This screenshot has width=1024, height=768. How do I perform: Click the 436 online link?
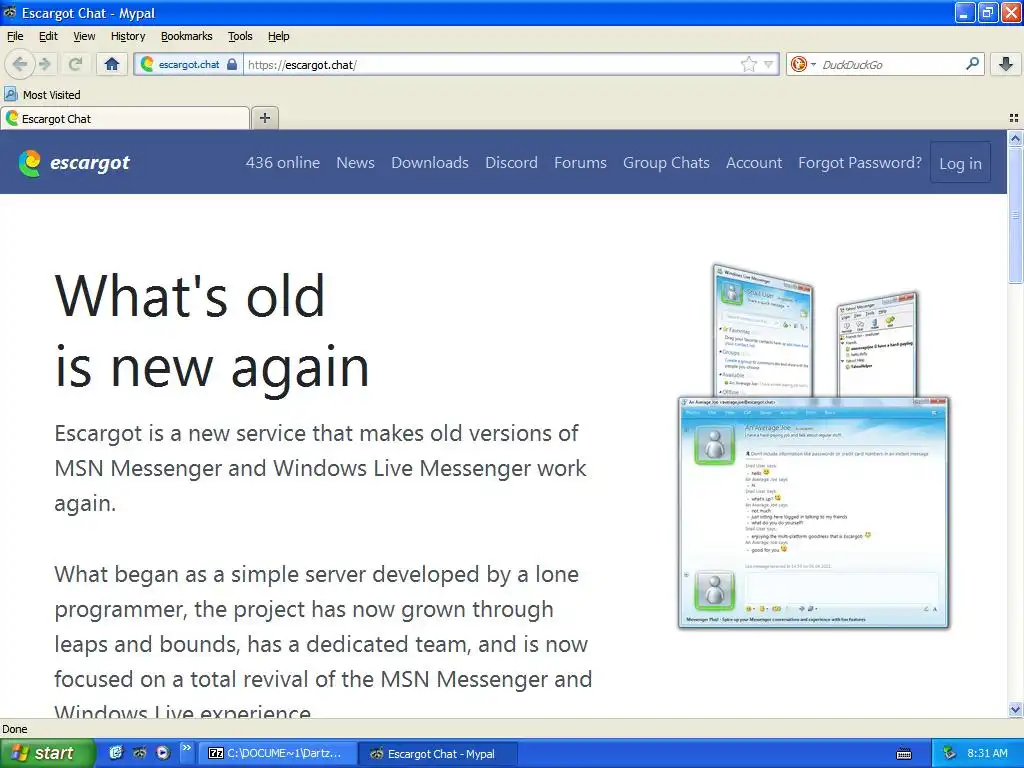pyautogui.click(x=283, y=163)
